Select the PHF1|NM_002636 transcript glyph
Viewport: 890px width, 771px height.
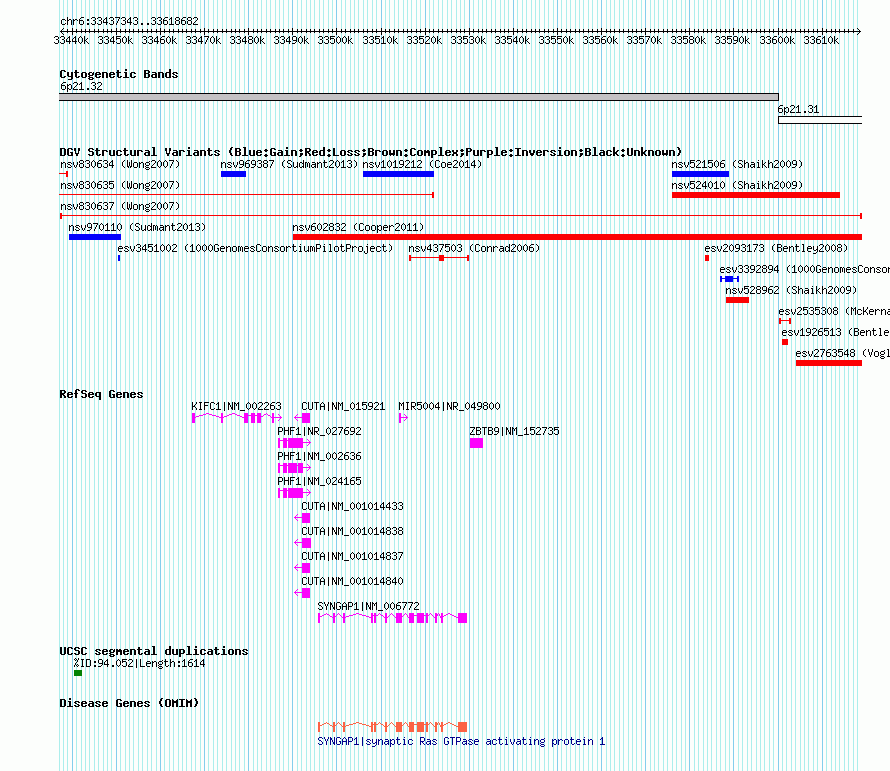coord(294,468)
